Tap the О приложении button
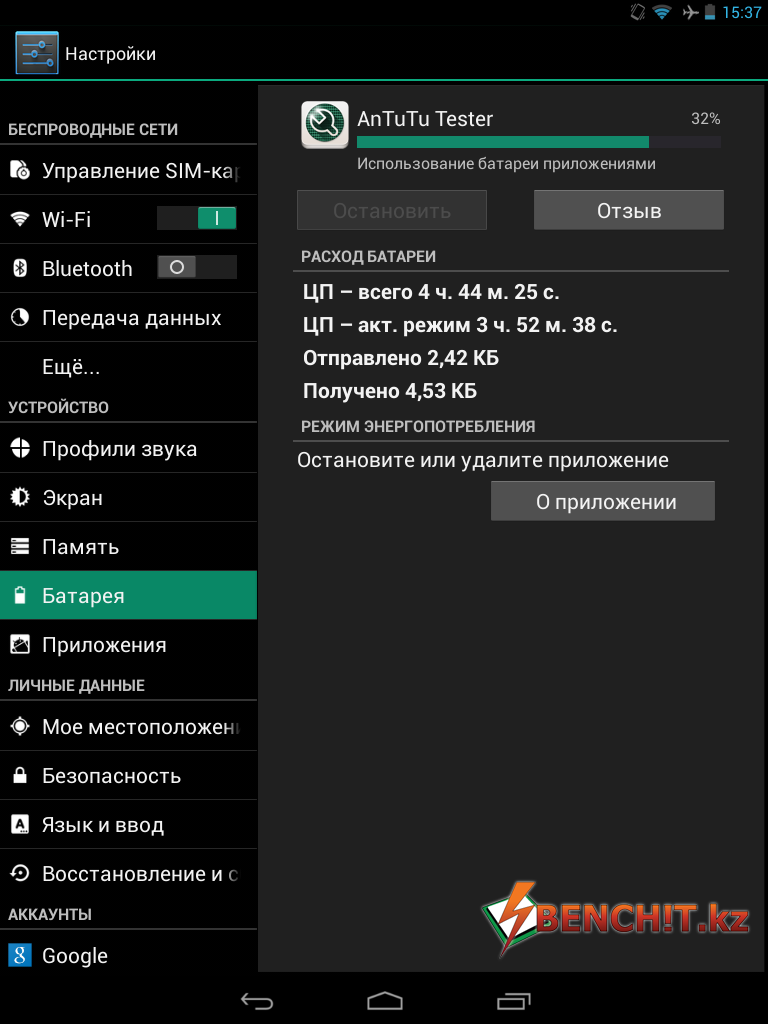The height and width of the screenshot is (1024, 768). (603, 502)
